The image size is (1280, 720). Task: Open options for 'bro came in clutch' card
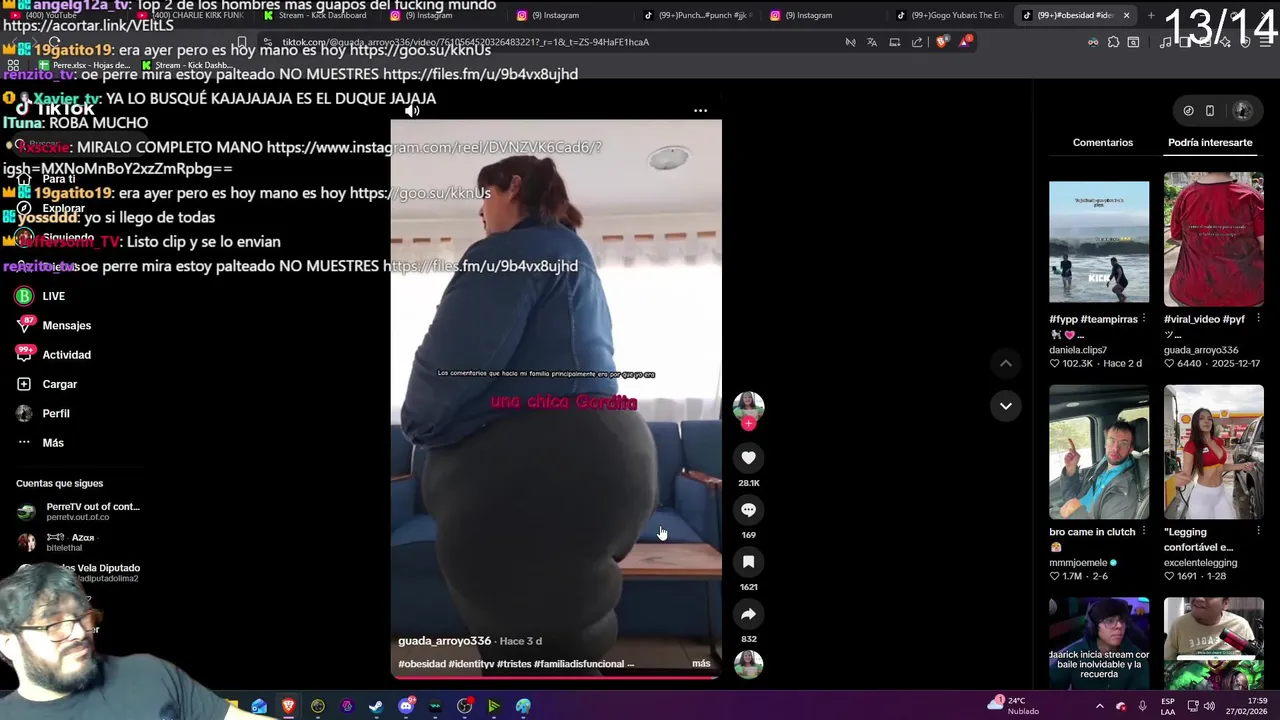pyautogui.click(x=1144, y=532)
